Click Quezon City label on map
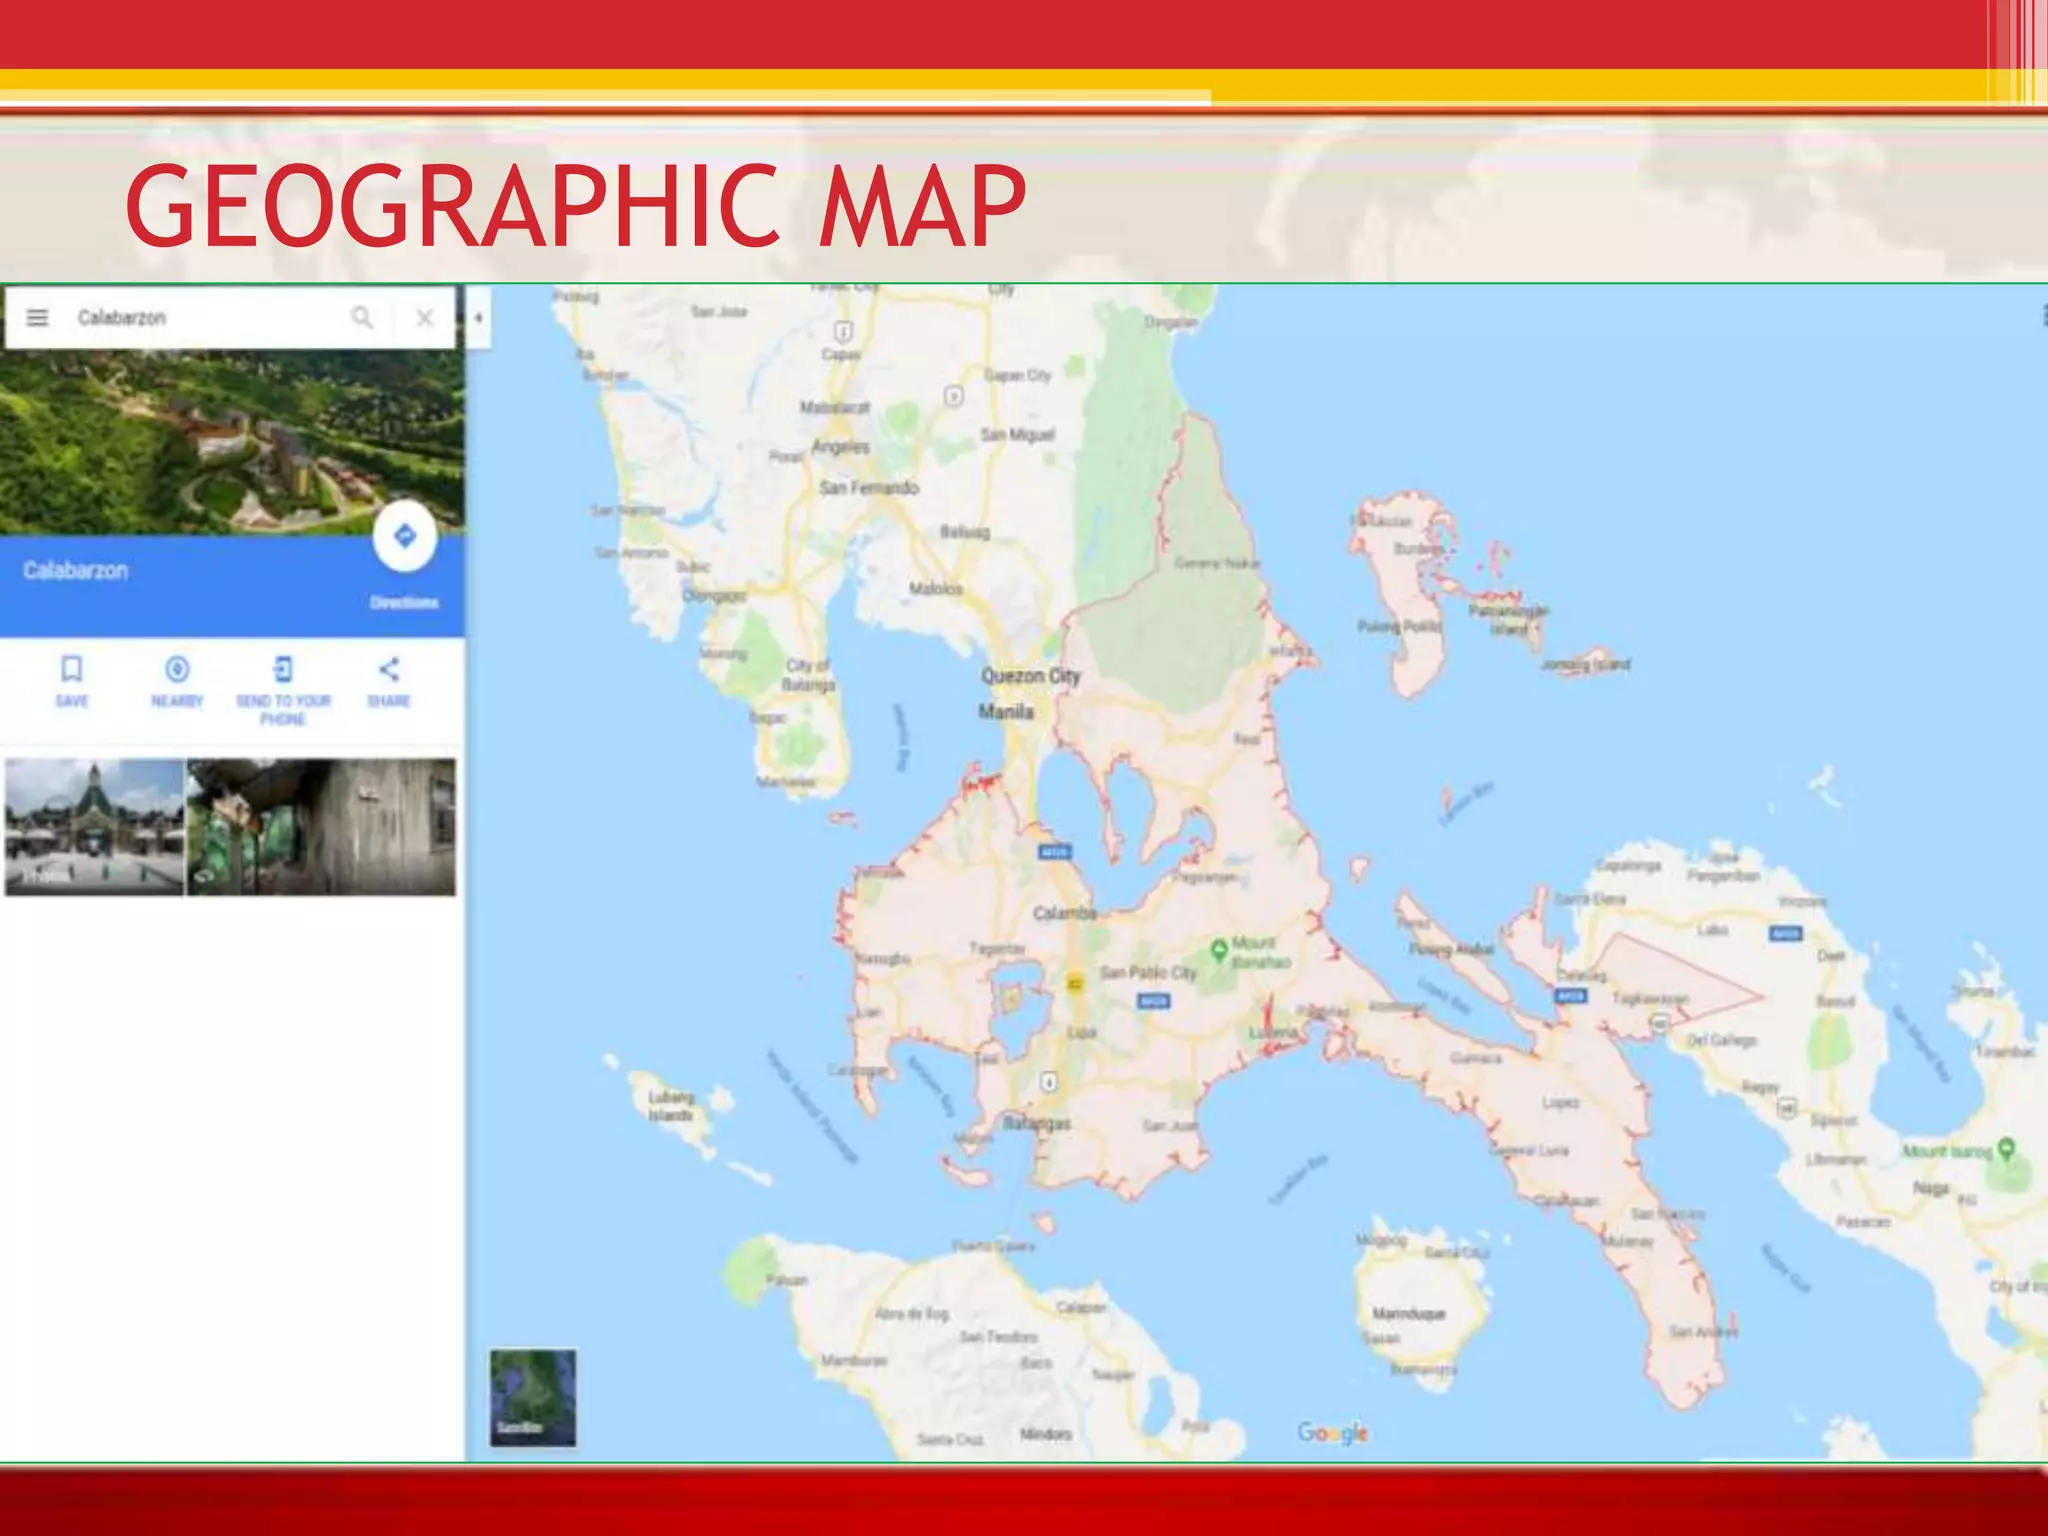 1030,676
